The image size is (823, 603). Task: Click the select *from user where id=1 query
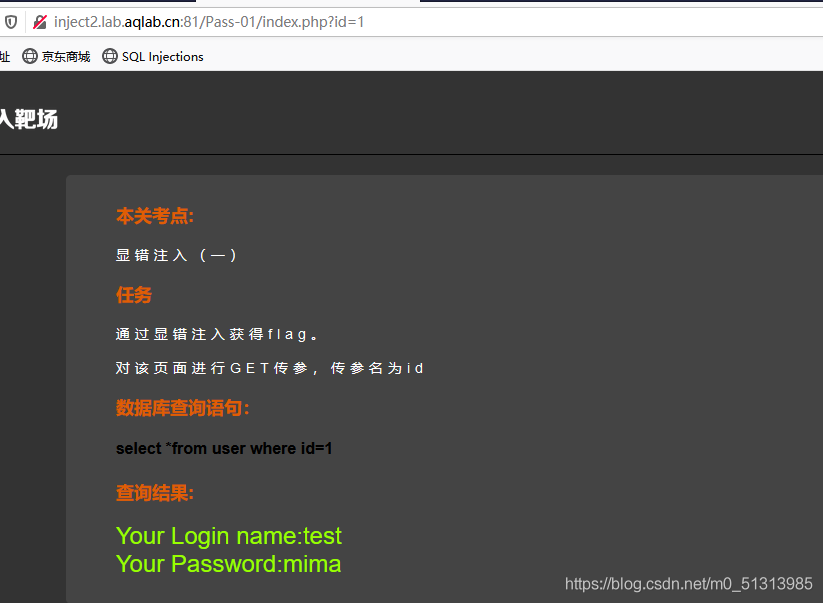point(224,449)
